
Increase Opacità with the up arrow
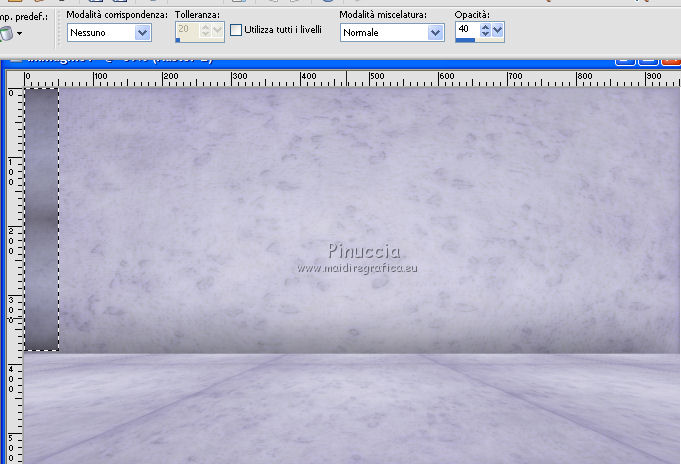(x=485, y=27)
